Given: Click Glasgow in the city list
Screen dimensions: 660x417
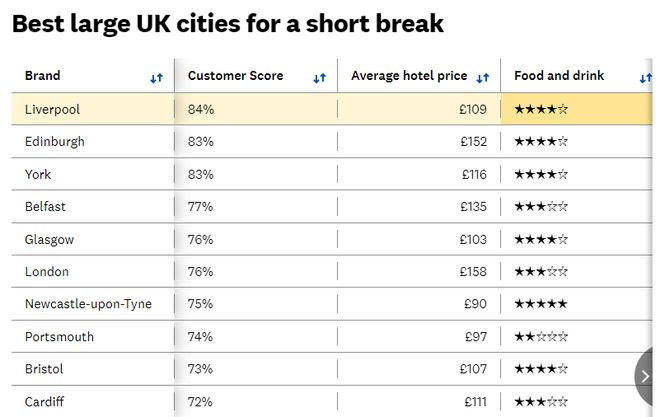Looking at the screenshot, I should 50,240.
